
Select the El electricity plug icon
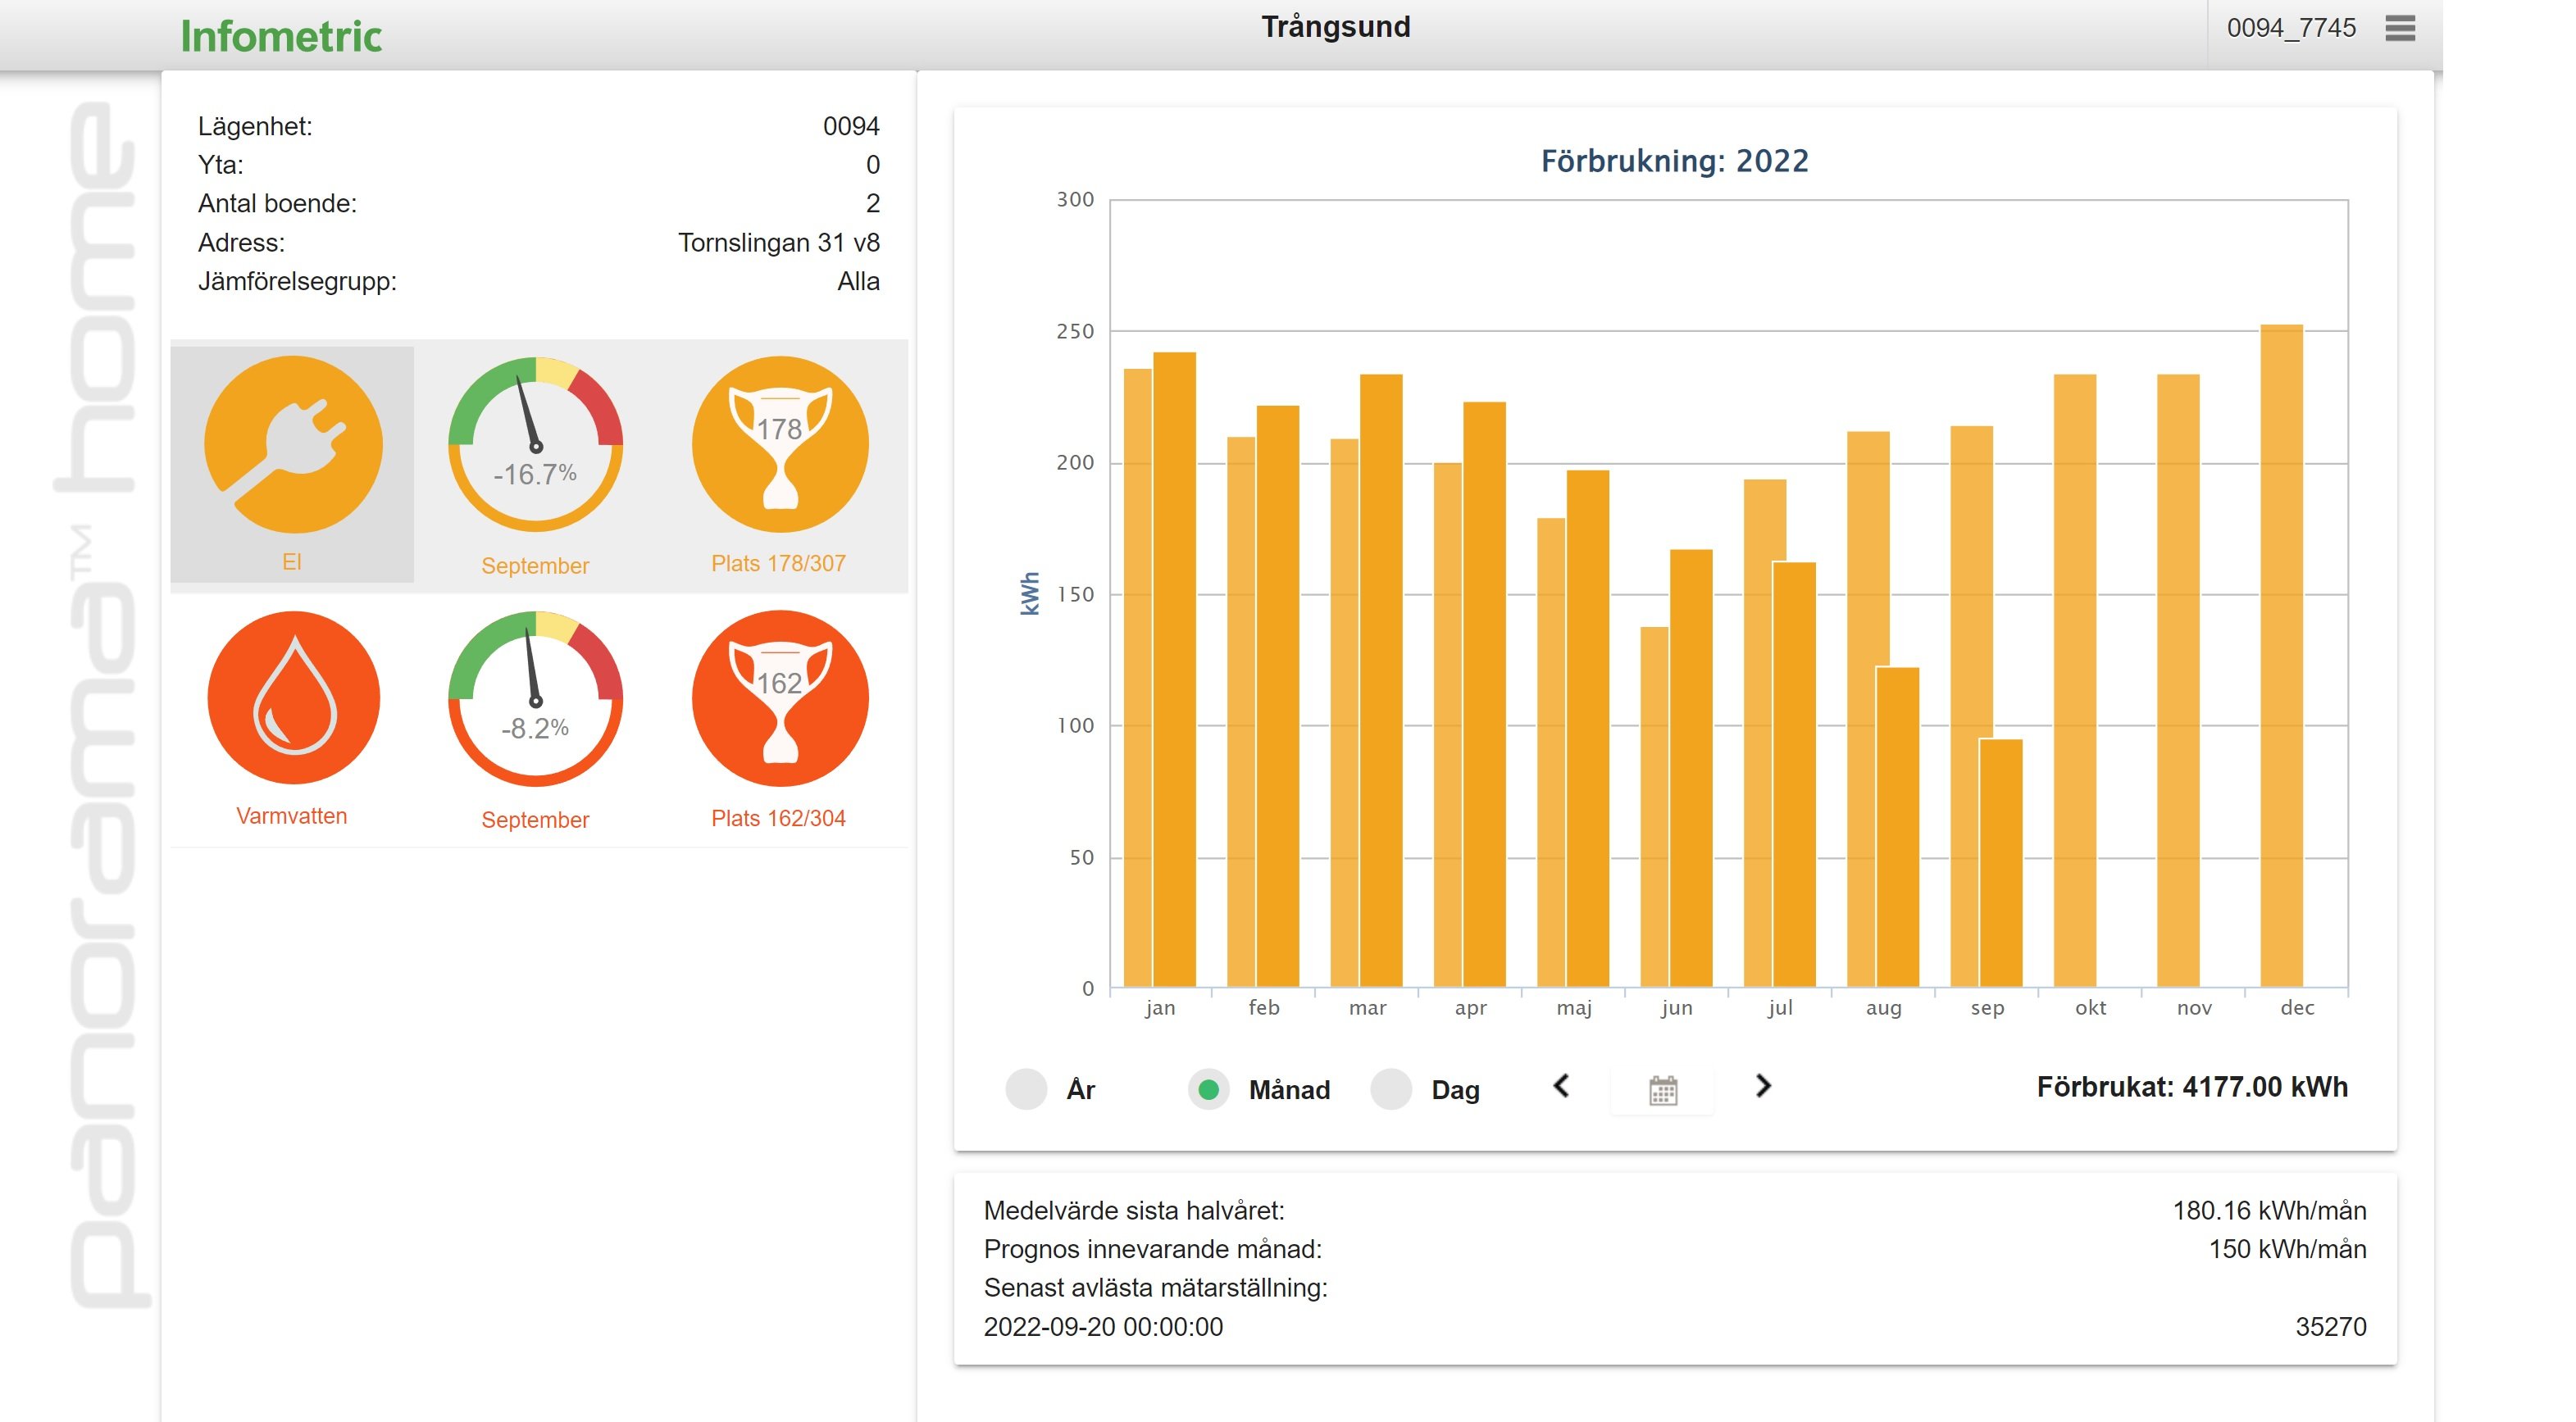click(x=293, y=444)
